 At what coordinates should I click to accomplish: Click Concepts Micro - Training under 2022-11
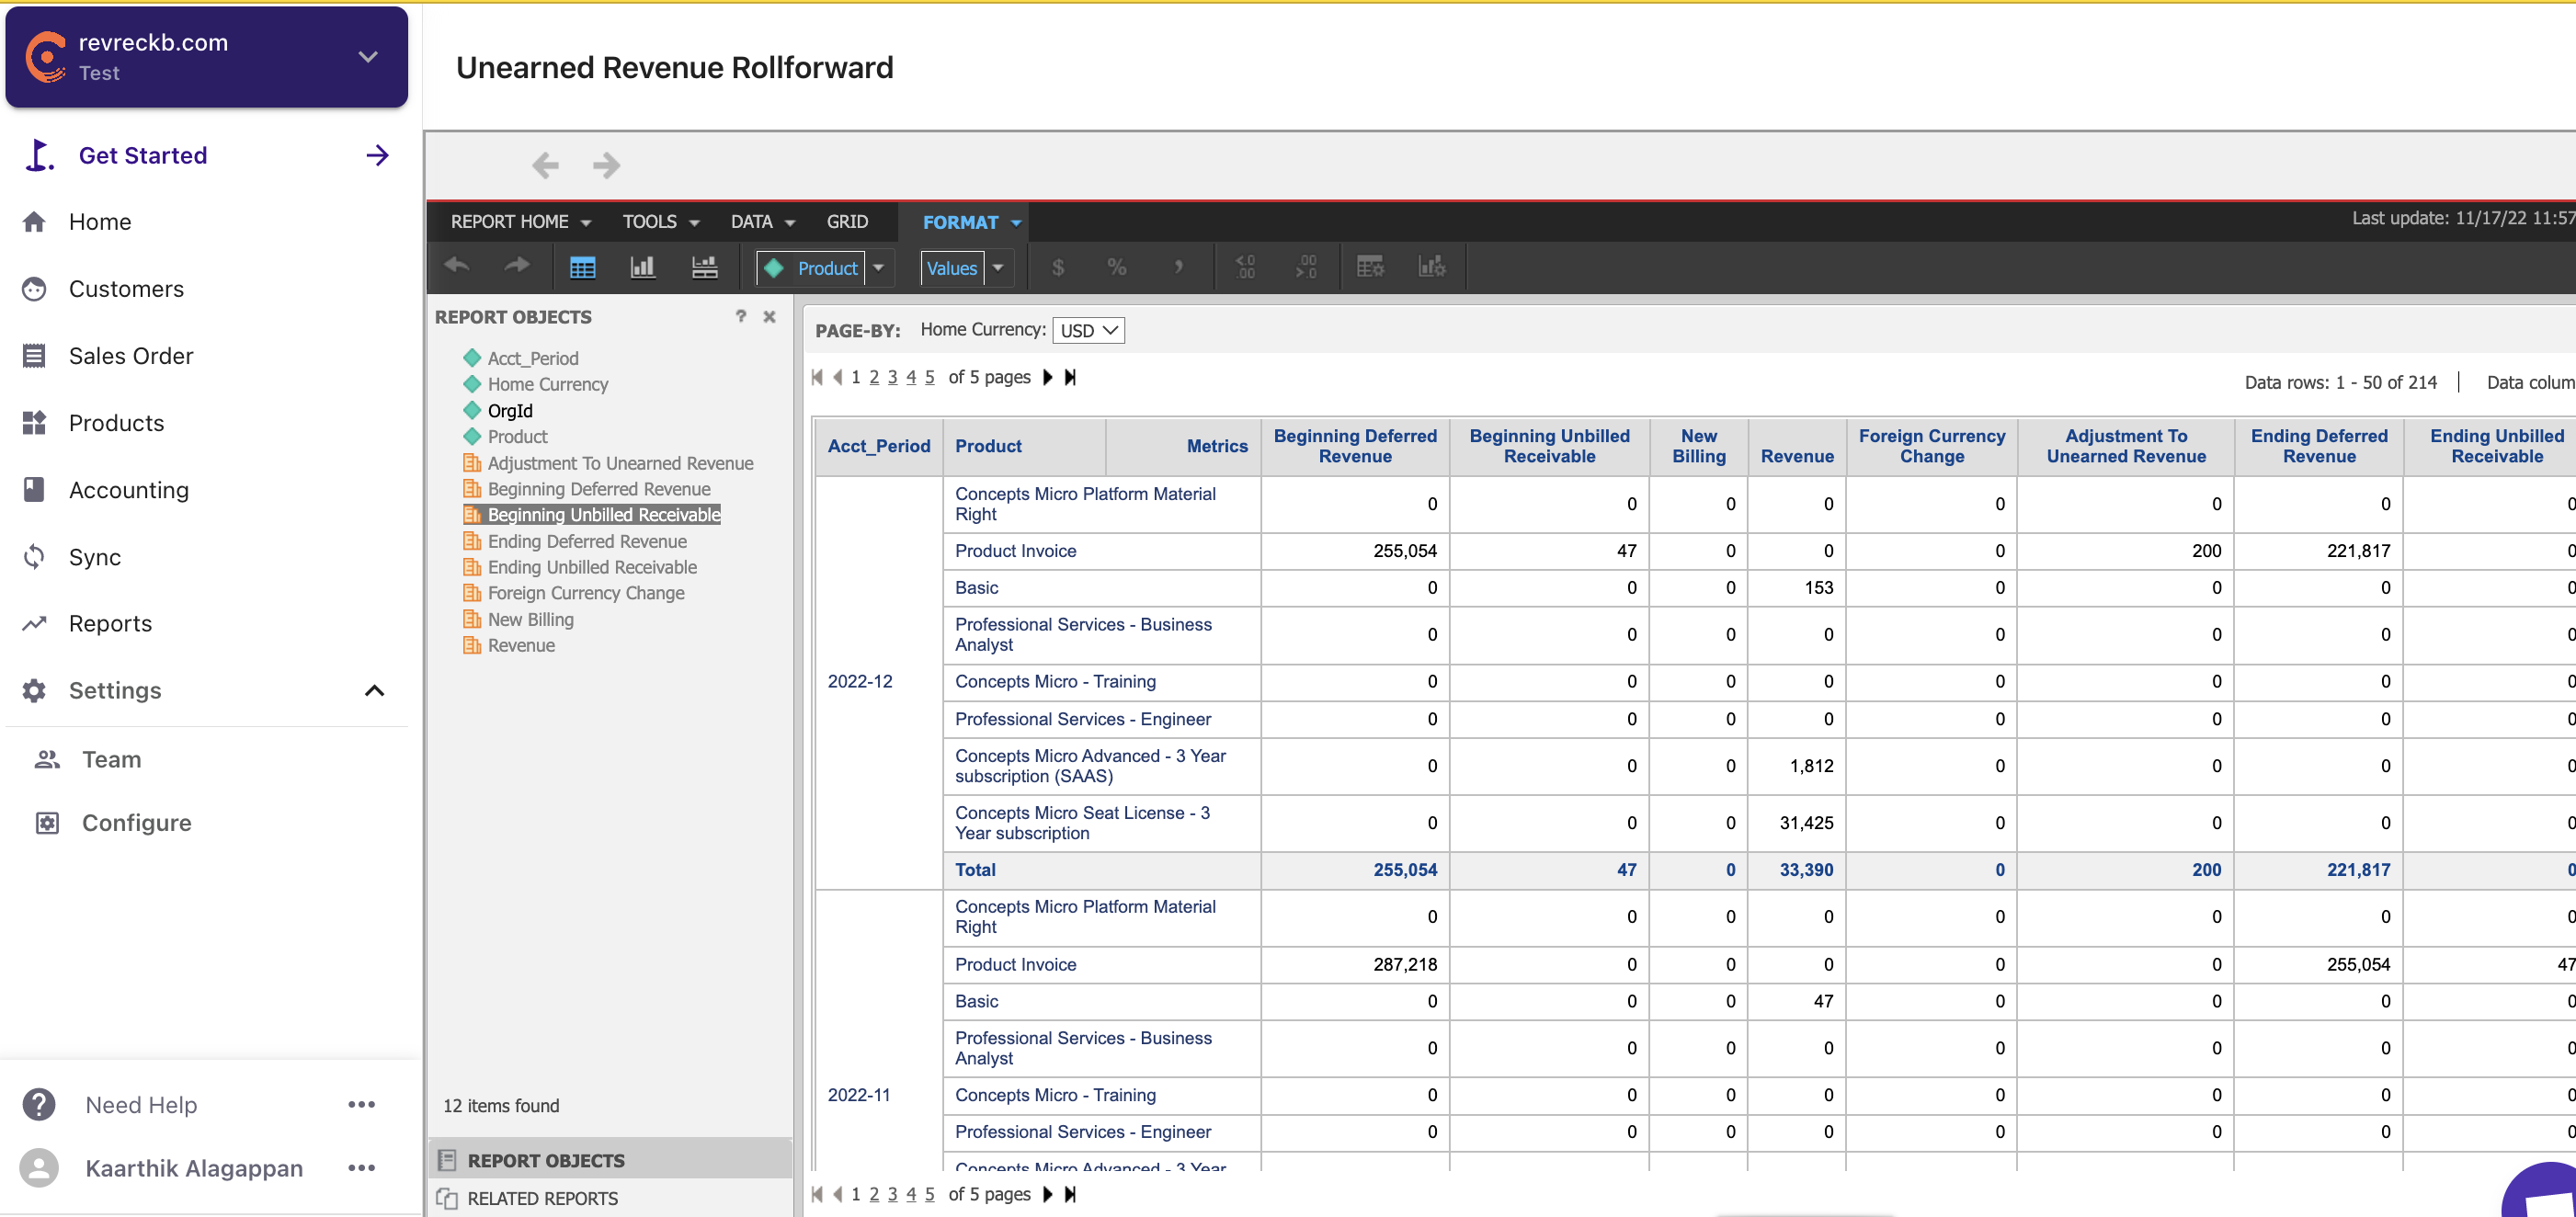click(1055, 1094)
